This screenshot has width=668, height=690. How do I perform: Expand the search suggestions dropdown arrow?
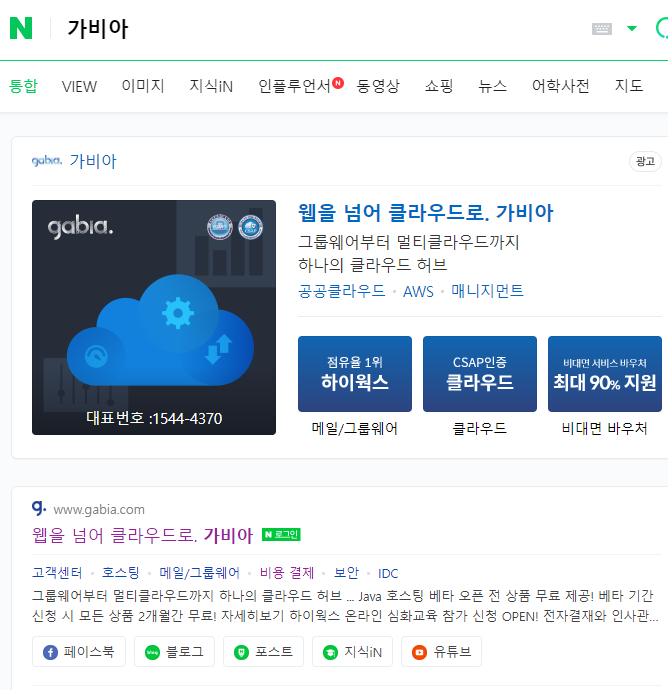click(x=632, y=29)
